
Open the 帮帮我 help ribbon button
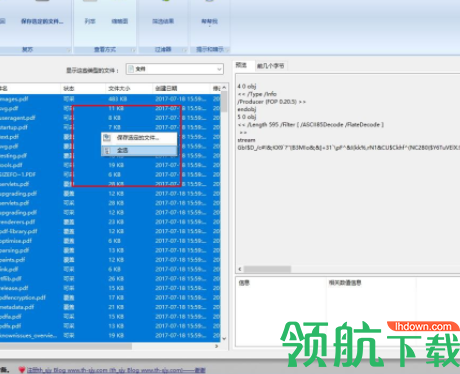point(209,21)
